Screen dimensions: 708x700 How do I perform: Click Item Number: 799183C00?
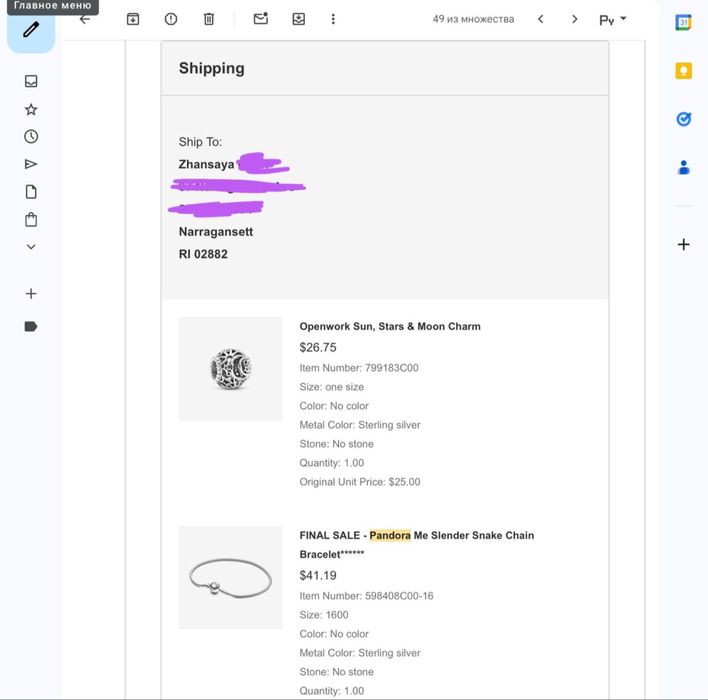359,368
